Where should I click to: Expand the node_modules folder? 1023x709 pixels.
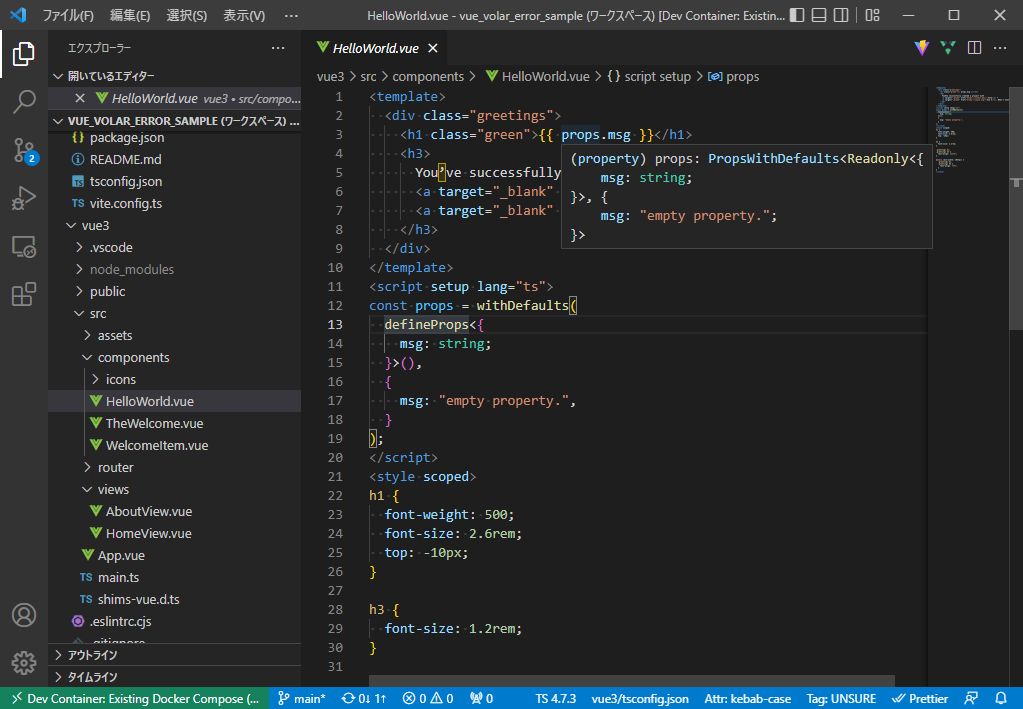coord(175,269)
